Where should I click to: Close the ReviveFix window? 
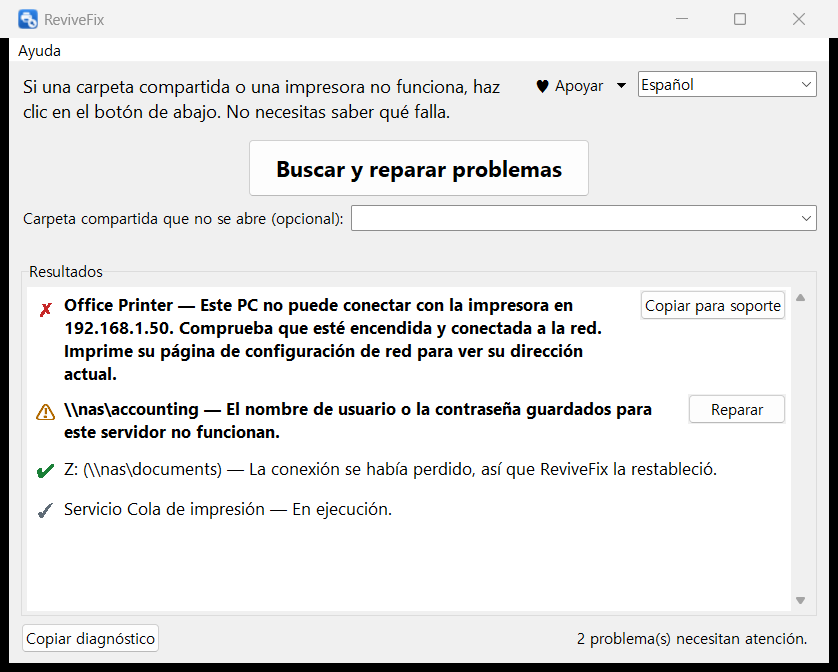(799, 19)
